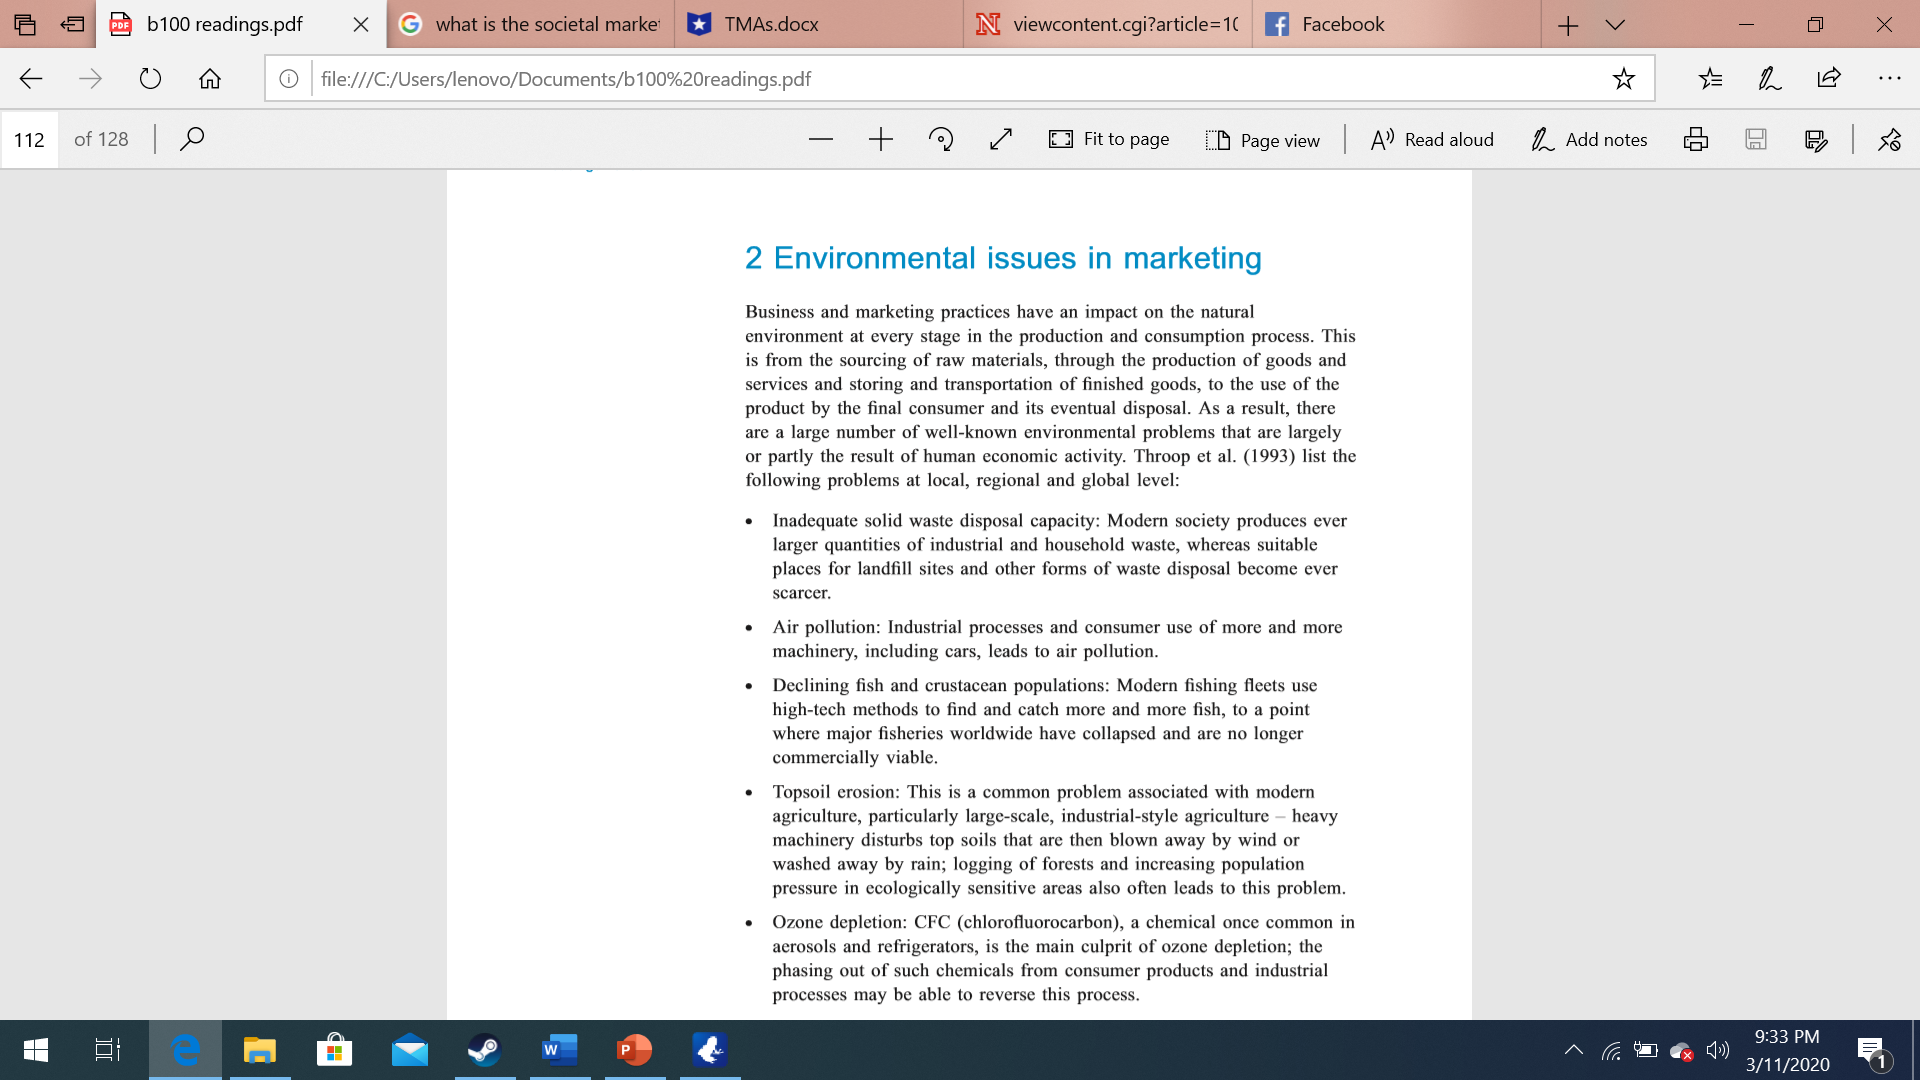Go back to the previous page
Screen dimensions: 1920x1080
pyautogui.click(x=31, y=79)
